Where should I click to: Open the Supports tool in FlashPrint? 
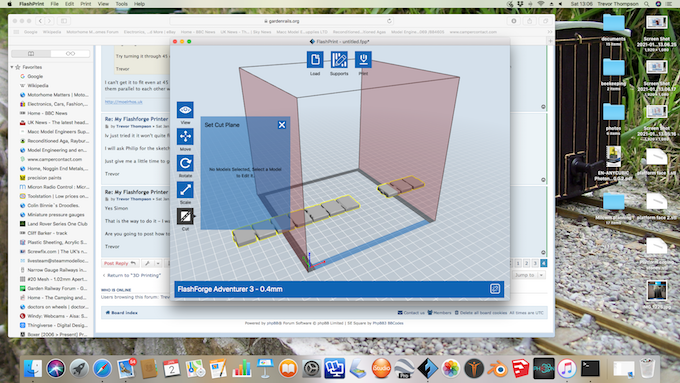339,59
